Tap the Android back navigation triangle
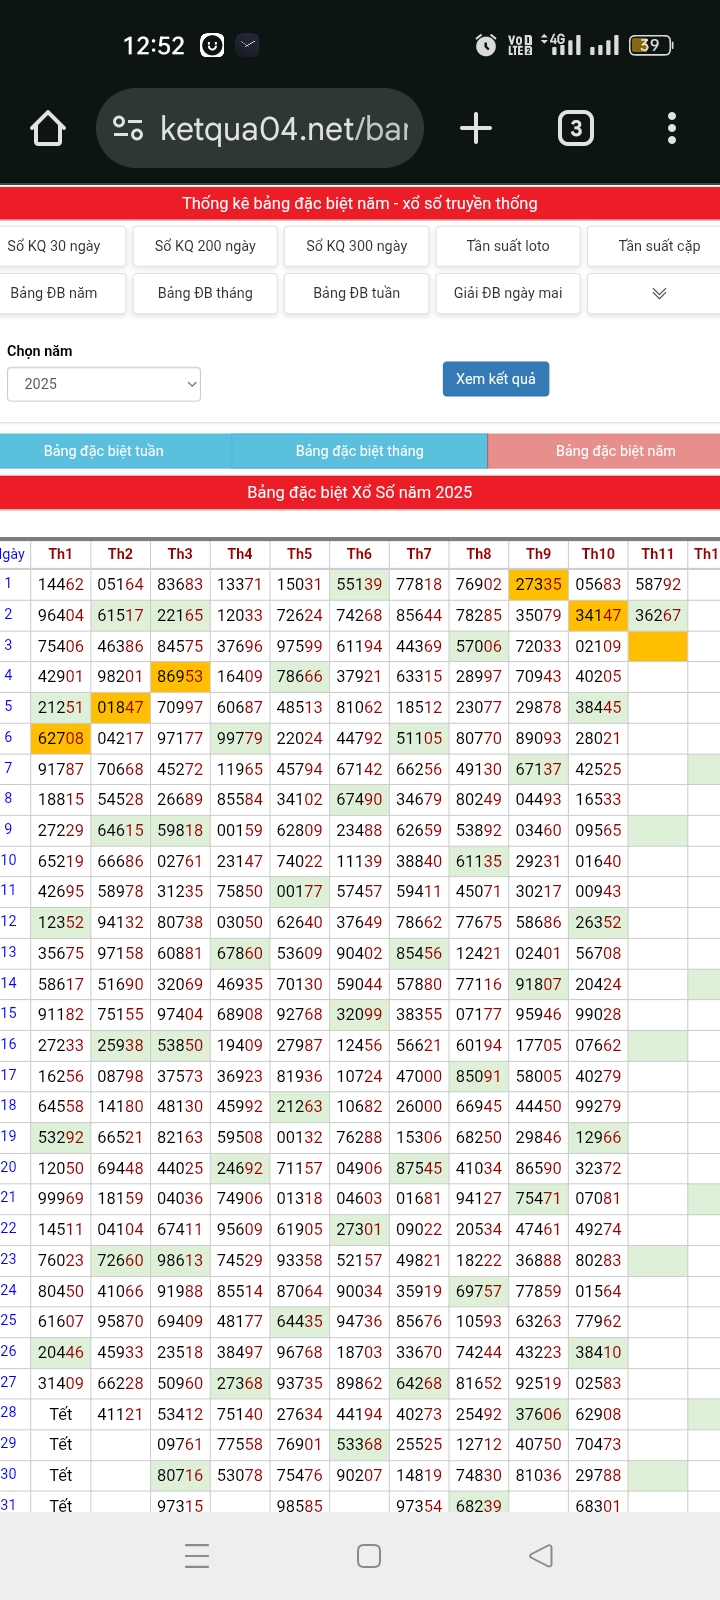Viewport: 720px width, 1600px height. tap(541, 1555)
